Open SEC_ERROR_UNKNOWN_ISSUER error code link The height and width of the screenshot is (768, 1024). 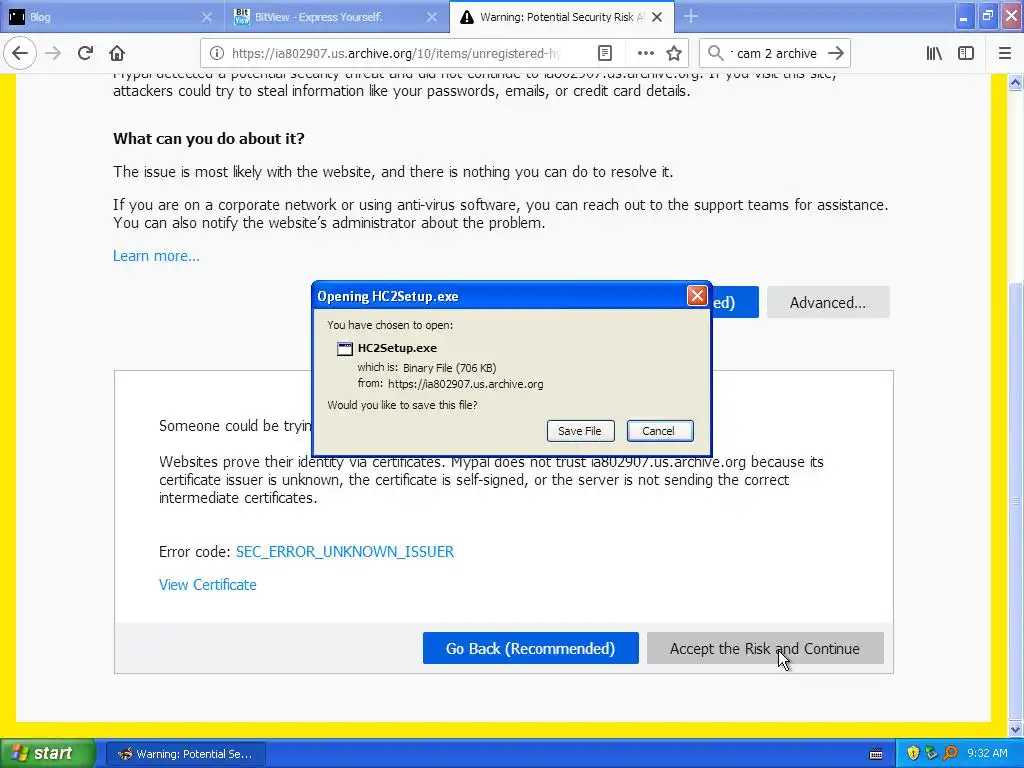pos(345,552)
